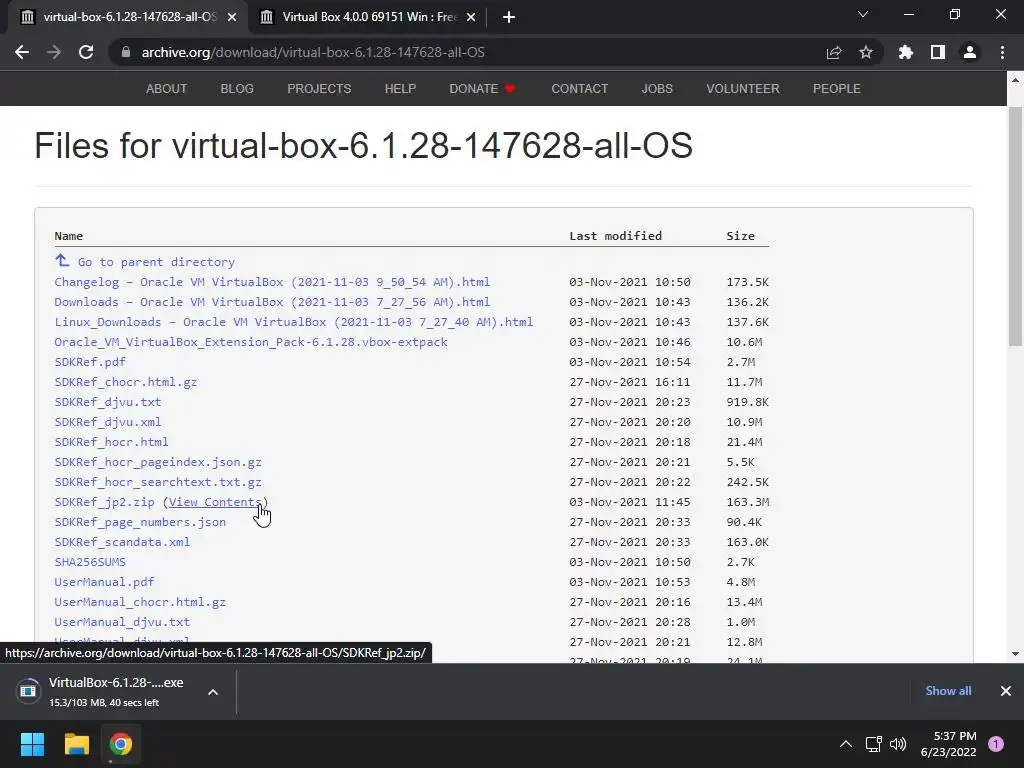The image size is (1024, 768).
Task: Open UserManual.pdf
Action: pos(104,582)
